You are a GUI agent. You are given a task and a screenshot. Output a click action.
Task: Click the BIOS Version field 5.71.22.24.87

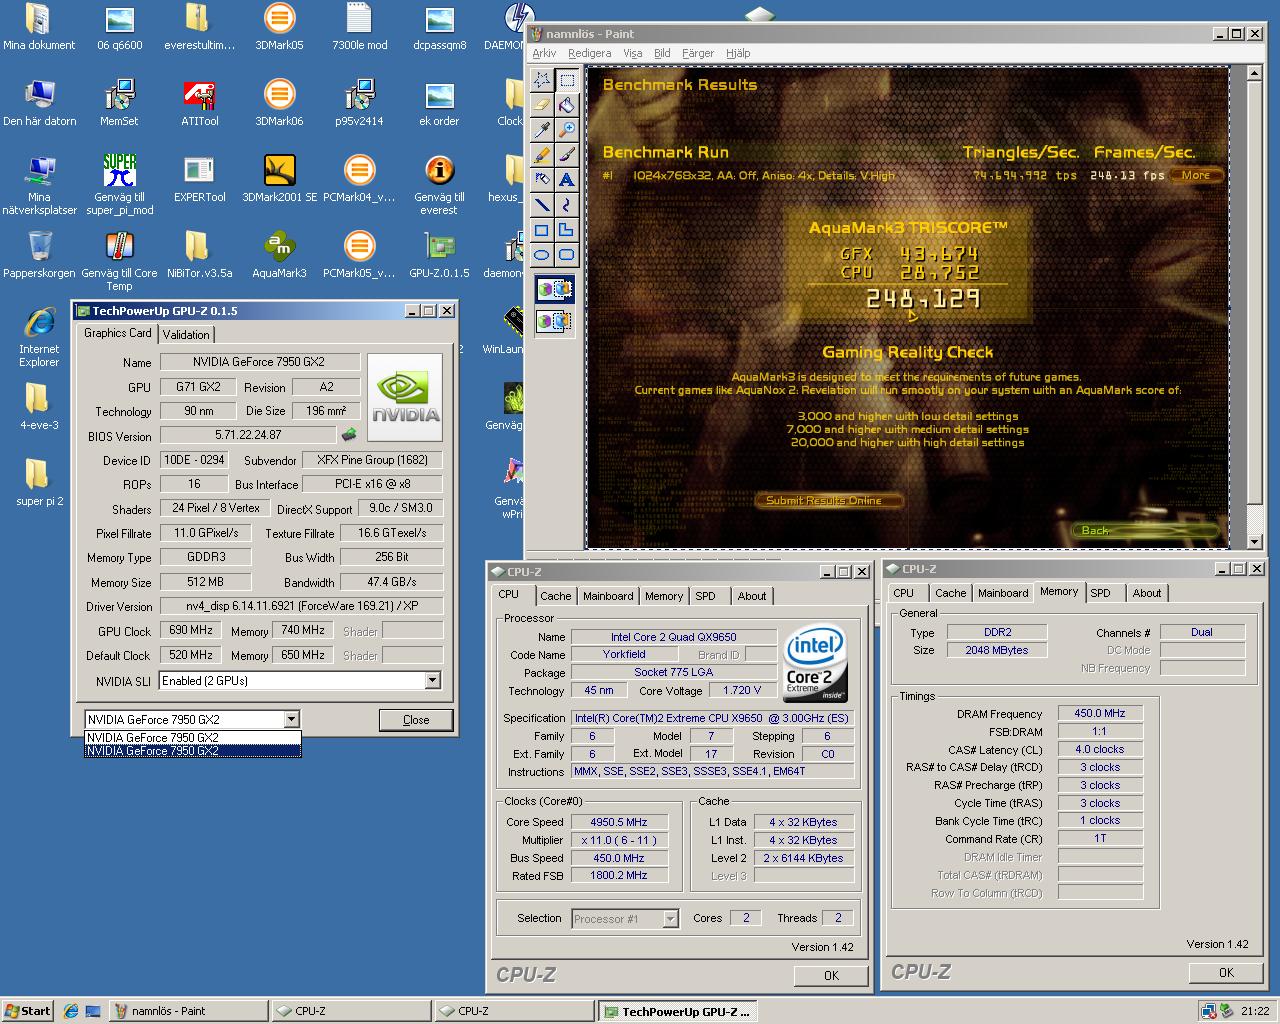248,435
